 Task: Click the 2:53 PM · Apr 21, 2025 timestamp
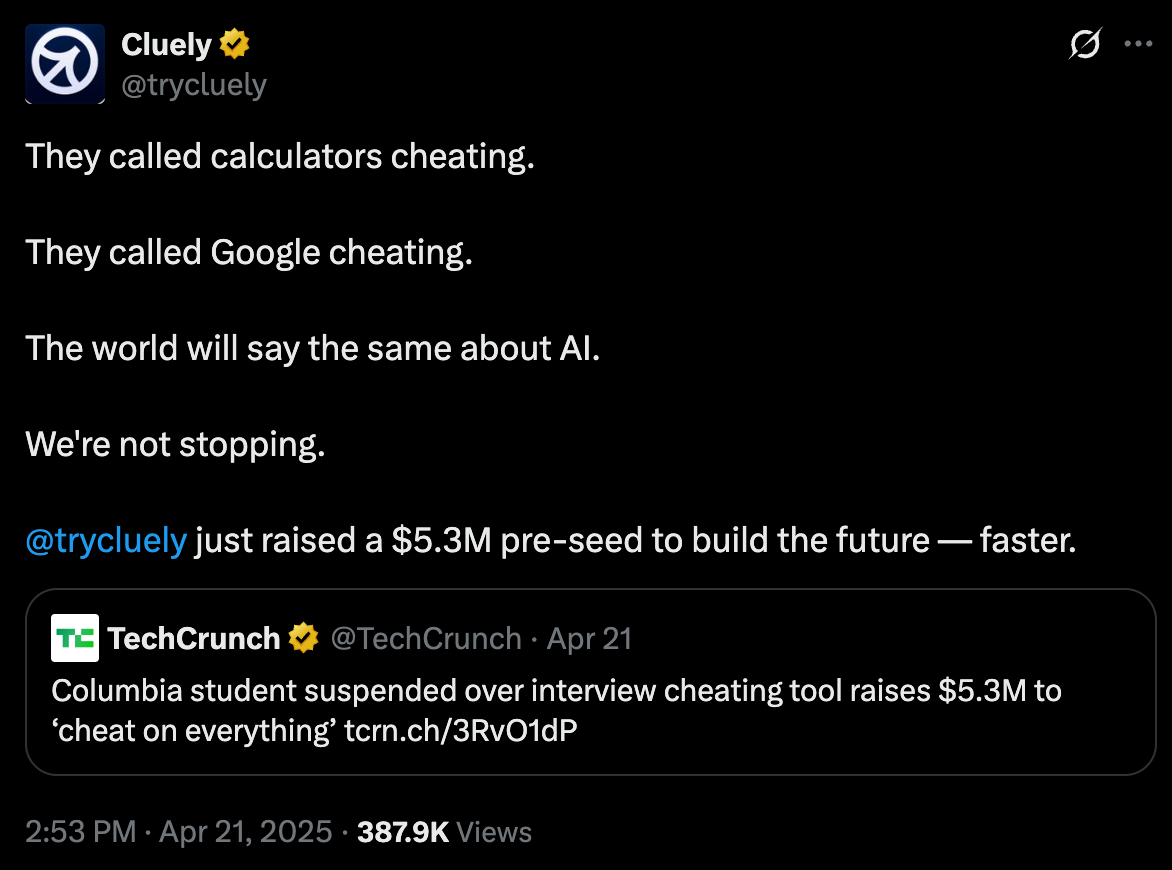pos(179,831)
